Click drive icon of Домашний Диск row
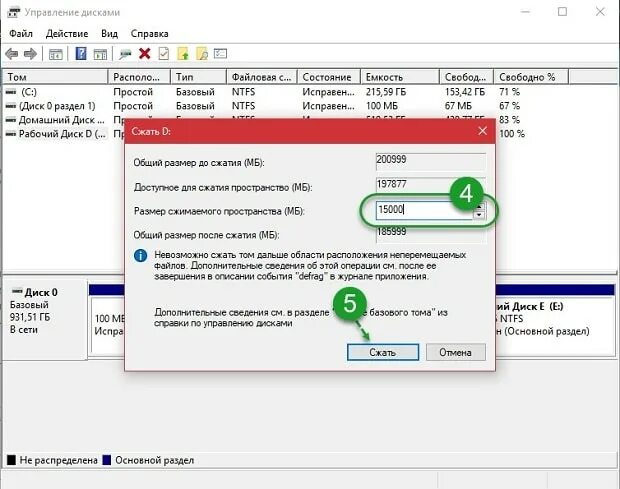Image resolution: width=620 pixels, height=489 pixels. coord(11,120)
